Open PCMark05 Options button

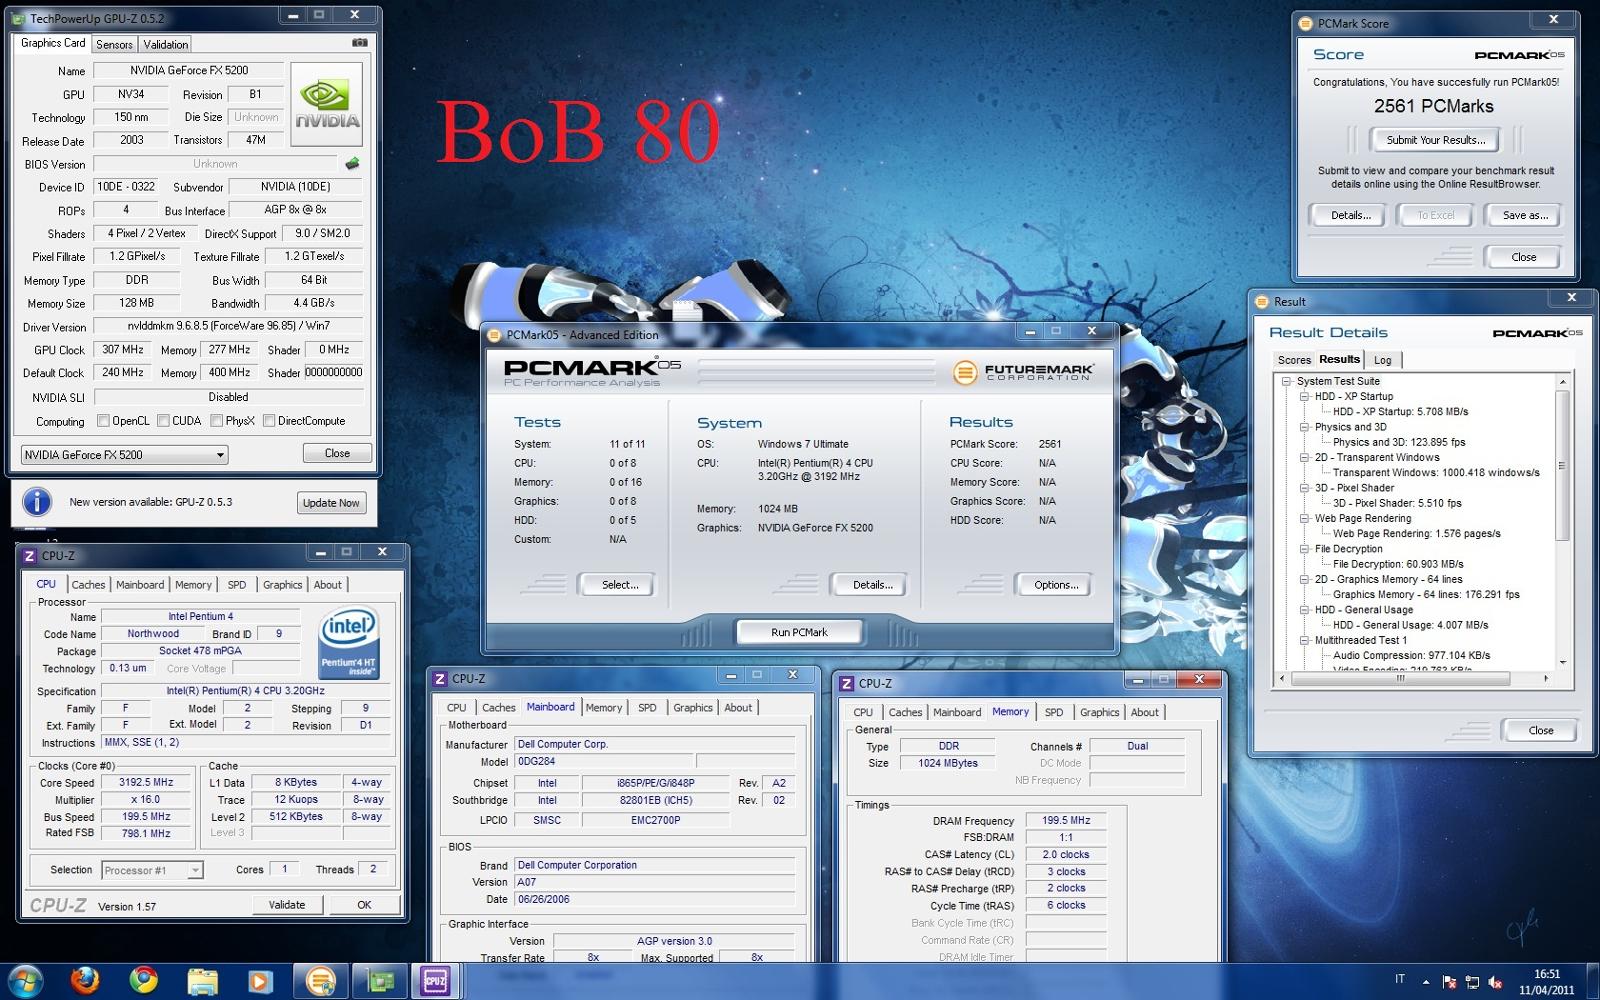point(1056,585)
